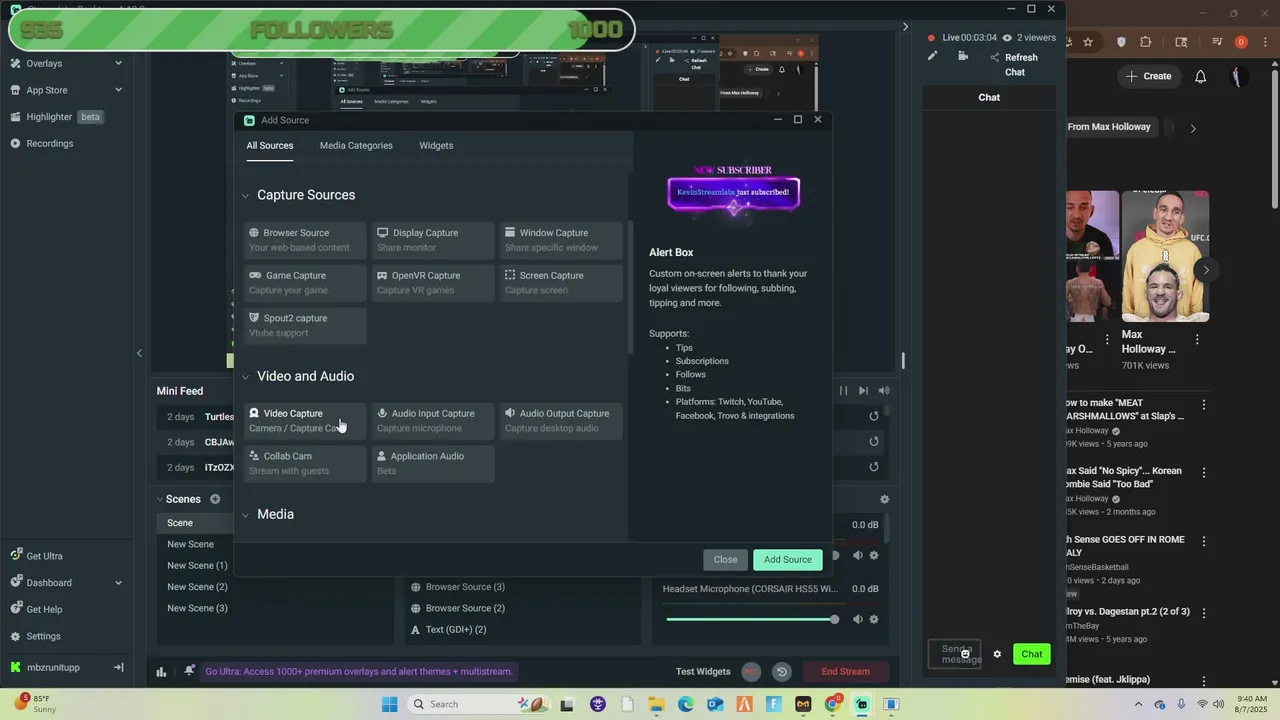Select Application Audio beta source

[x=433, y=464]
